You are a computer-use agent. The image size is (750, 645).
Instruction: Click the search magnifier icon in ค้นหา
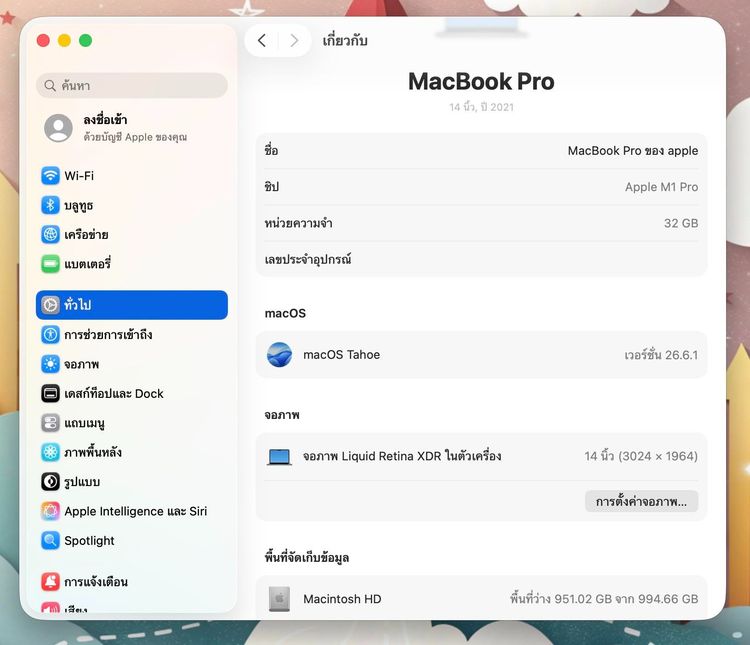click(x=50, y=86)
